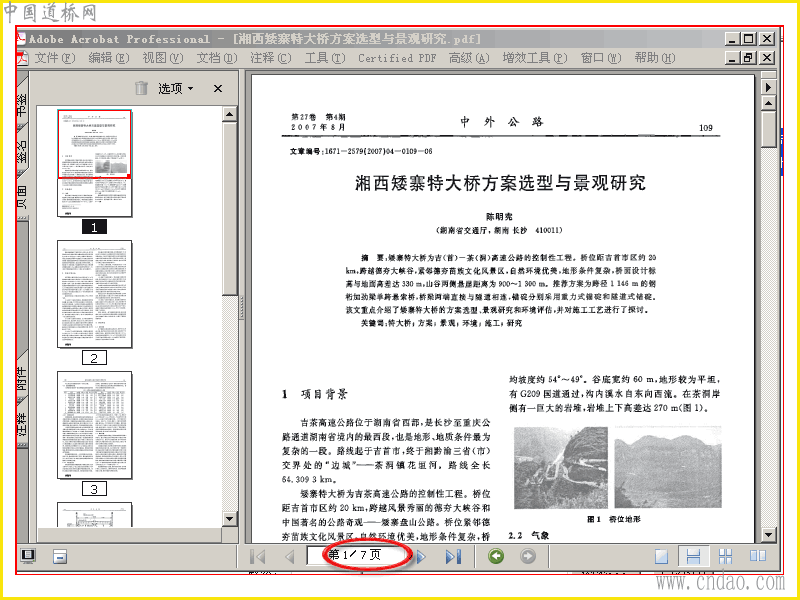Open the 选项 dropdown in pages panel
This screenshot has height=600, width=800.
(x=176, y=89)
